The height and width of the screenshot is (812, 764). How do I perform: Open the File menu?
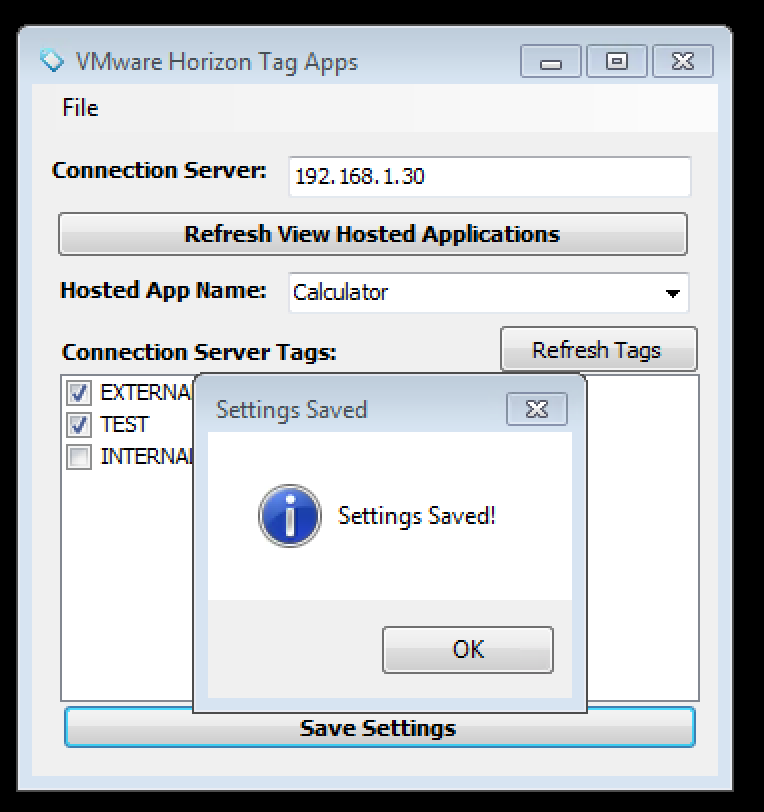(x=80, y=107)
